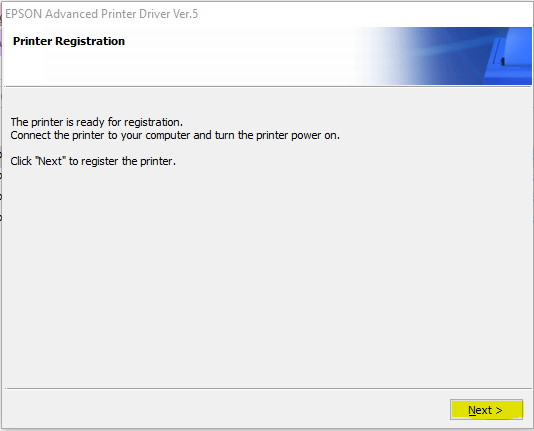Click "The printer is ready for registration." line

click(x=97, y=122)
